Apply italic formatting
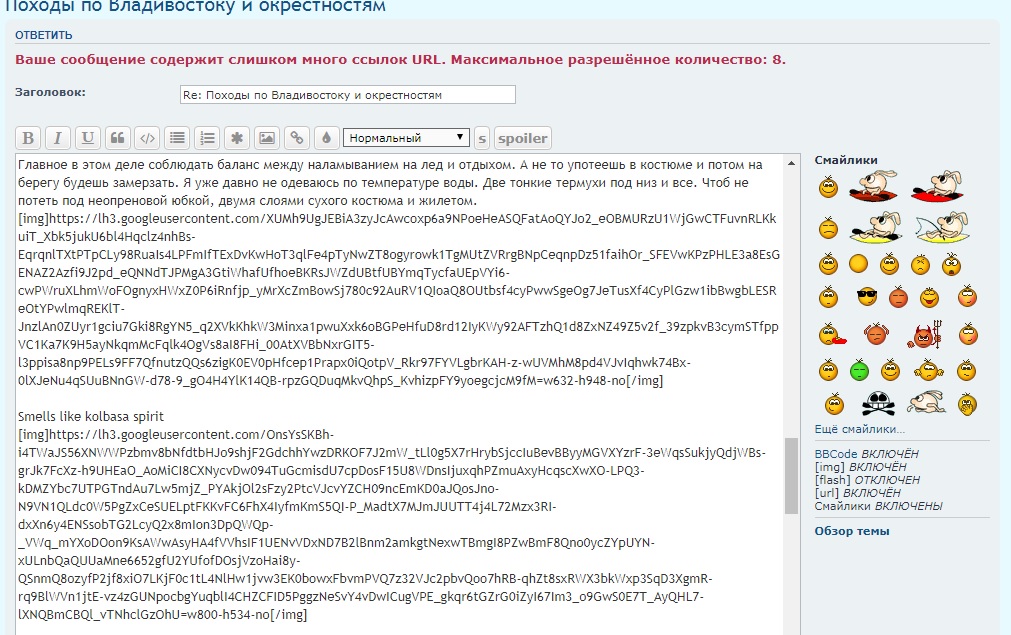The width and height of the screenshot is (1011, 635). [59, 138]
